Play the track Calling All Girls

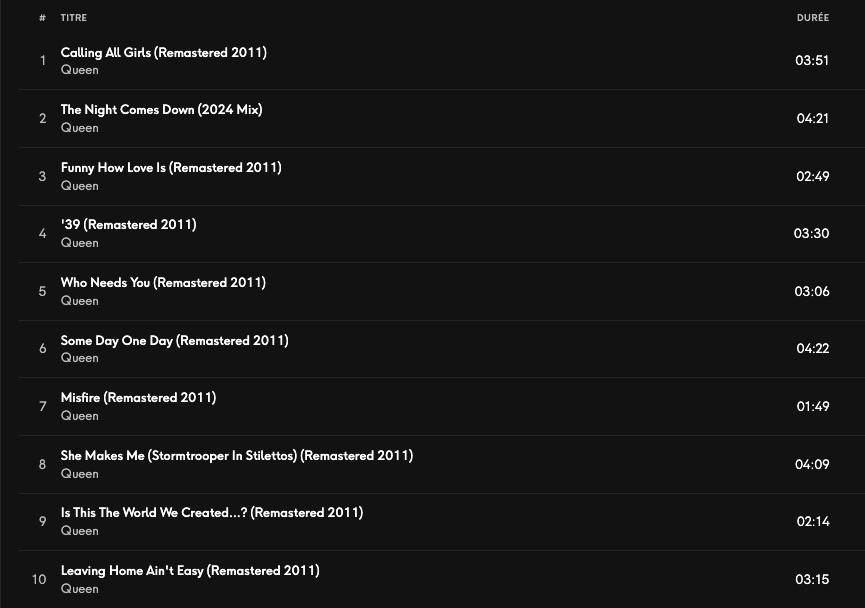point(163,52)
